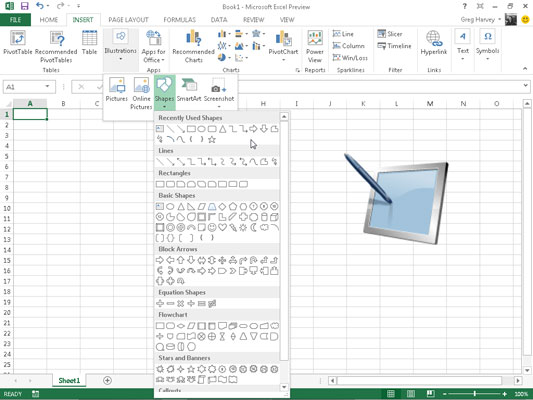
Task: Choose Online Pictures
Action: click(141, 93)
